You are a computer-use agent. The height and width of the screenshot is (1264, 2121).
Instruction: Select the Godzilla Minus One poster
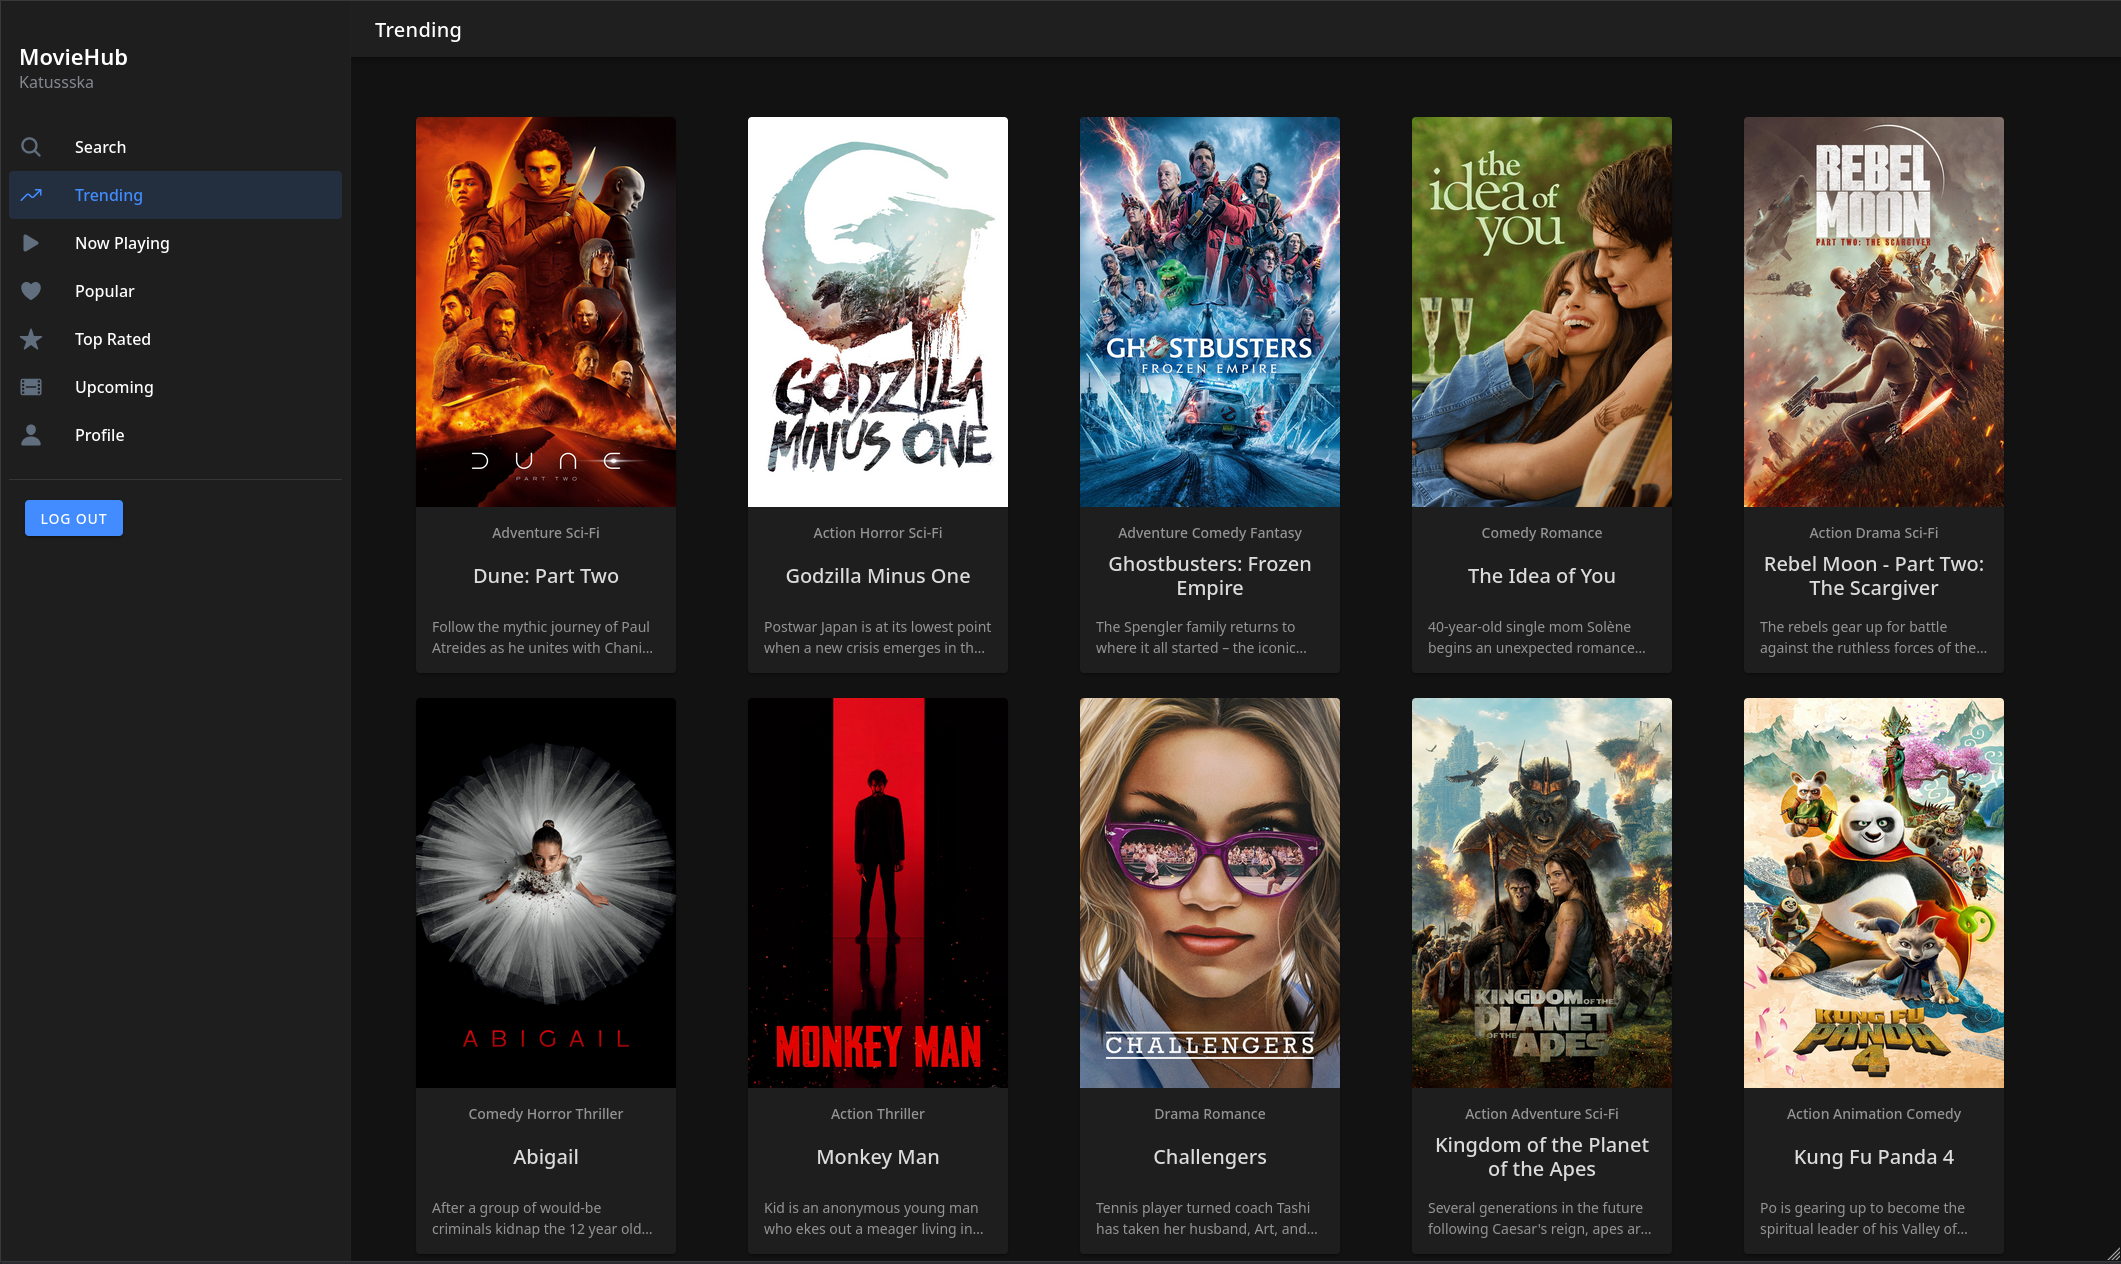click(x=877, y=311)
